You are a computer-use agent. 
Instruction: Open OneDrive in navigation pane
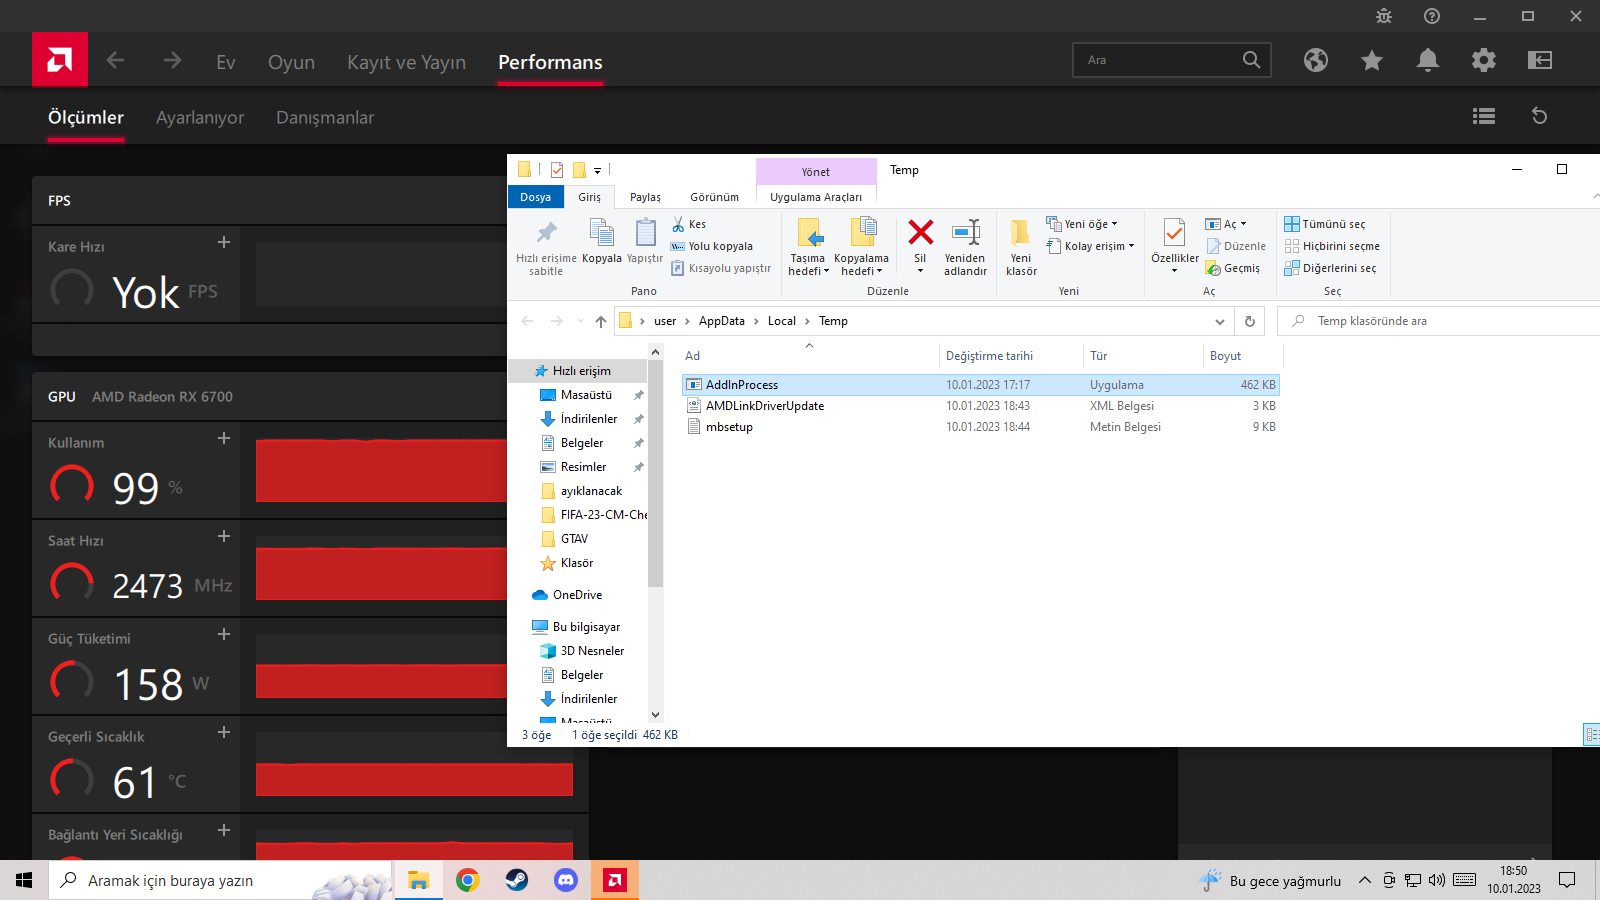click(577, 595)
